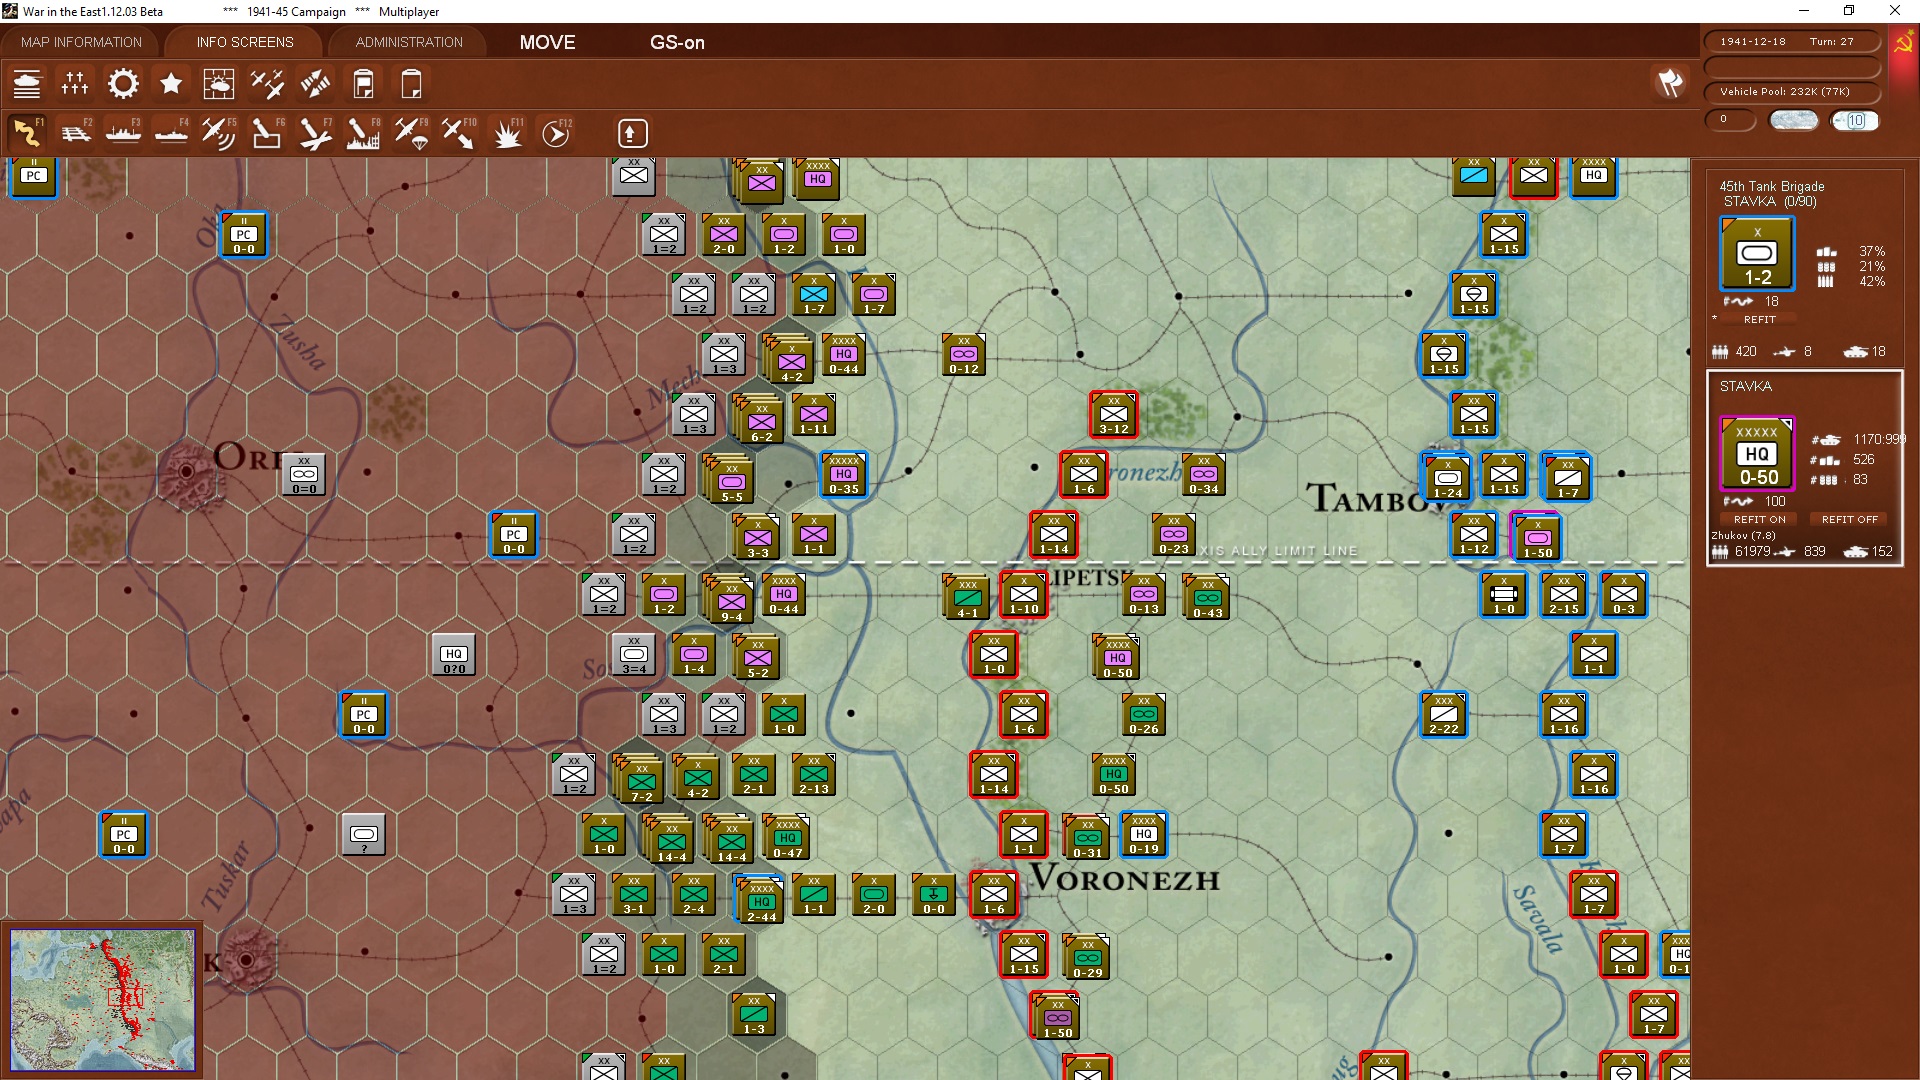Image resolution: width=1920 pixels, height=1080 pixels.
Task: Select F10 air transfer mode
Action: point(459,133)
